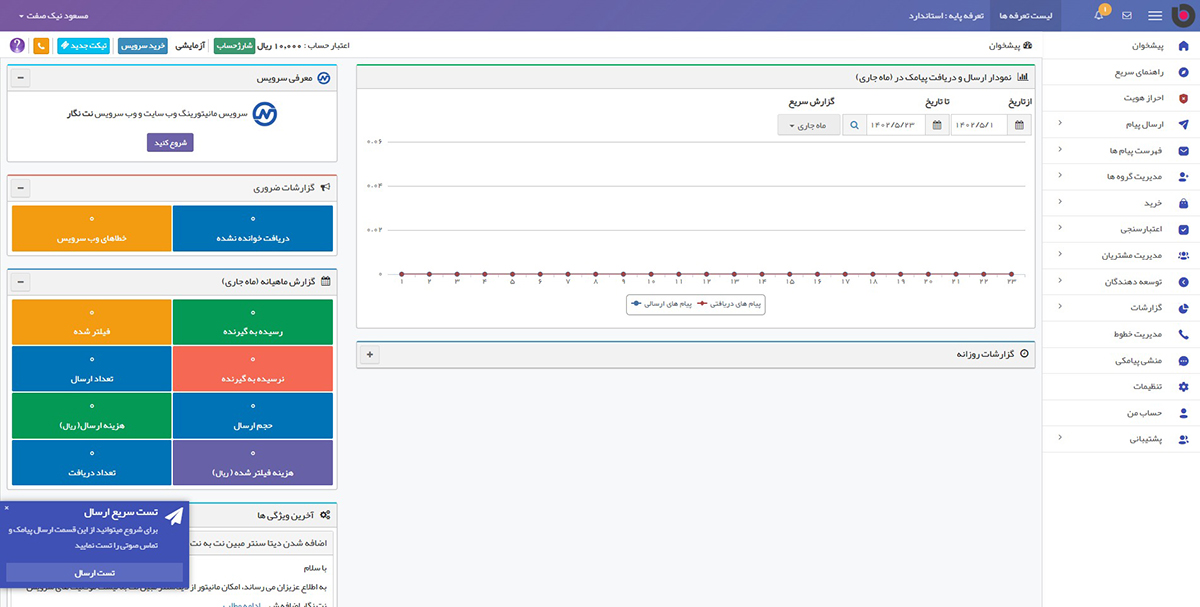Click the از تاریخ date field
Image resolution: width=1200 pixels, height=607 pixels.
pos(978,125)
